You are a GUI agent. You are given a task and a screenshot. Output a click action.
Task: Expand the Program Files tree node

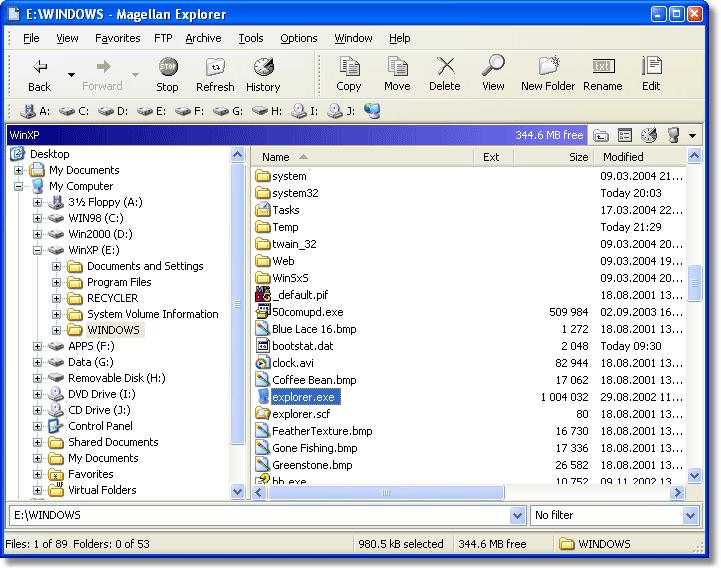(x=57, y=282)
